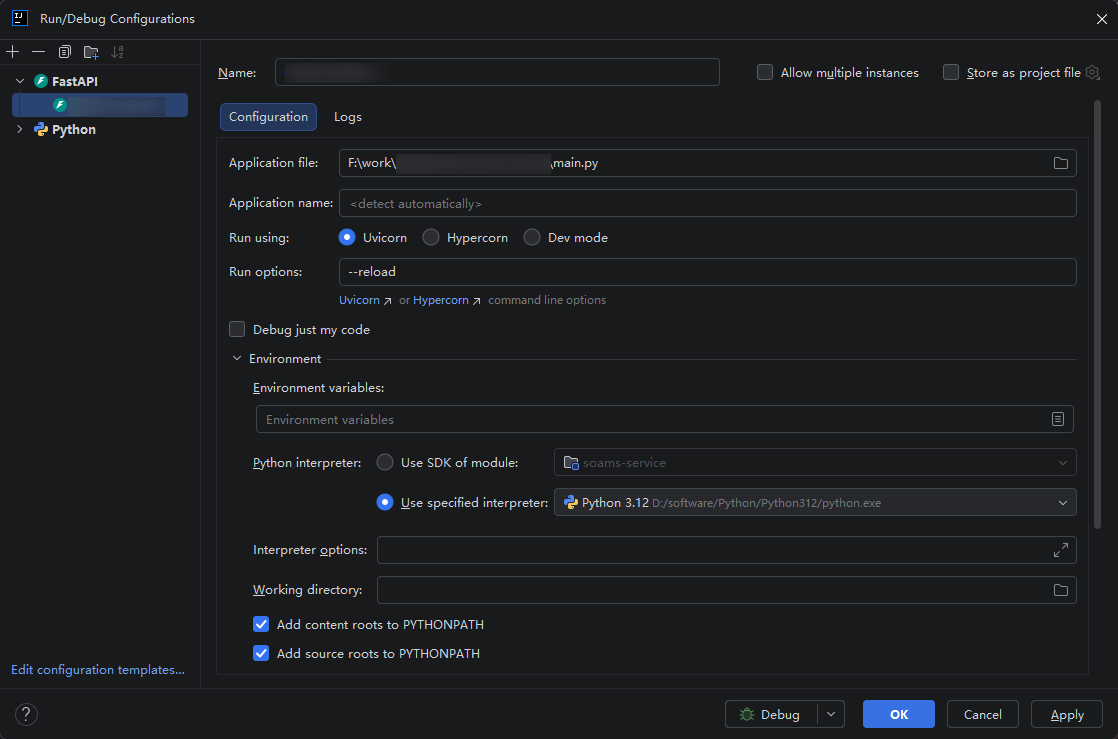Viewport: 1118px width, 739px height.
Task: Click the Apply button
Action: tap(1067, 714)
